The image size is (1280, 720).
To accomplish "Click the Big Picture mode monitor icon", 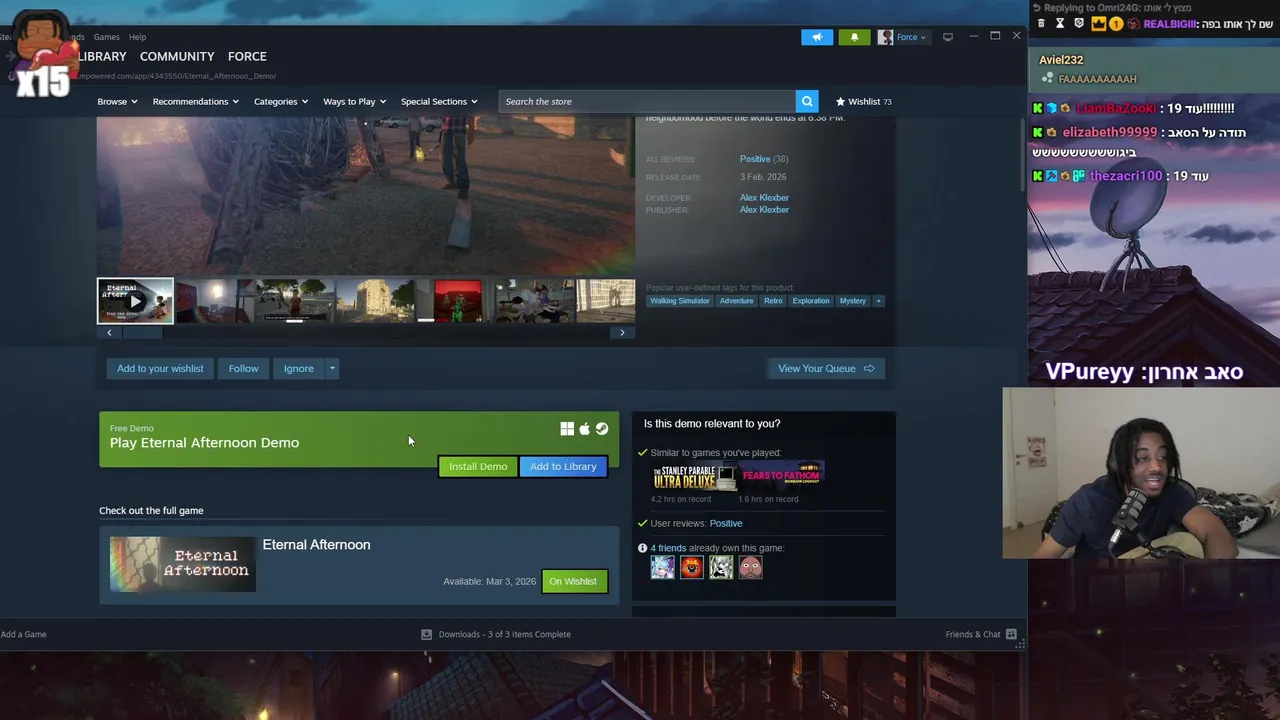I will tap(948, 37).
